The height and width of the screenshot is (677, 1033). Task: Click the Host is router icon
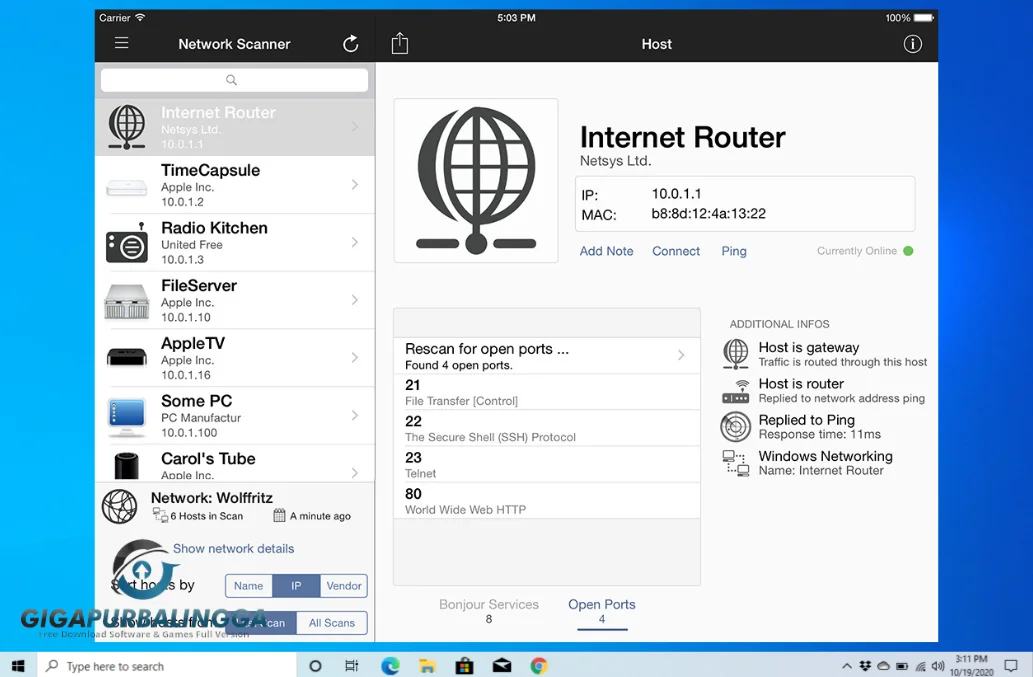[736, 391]
